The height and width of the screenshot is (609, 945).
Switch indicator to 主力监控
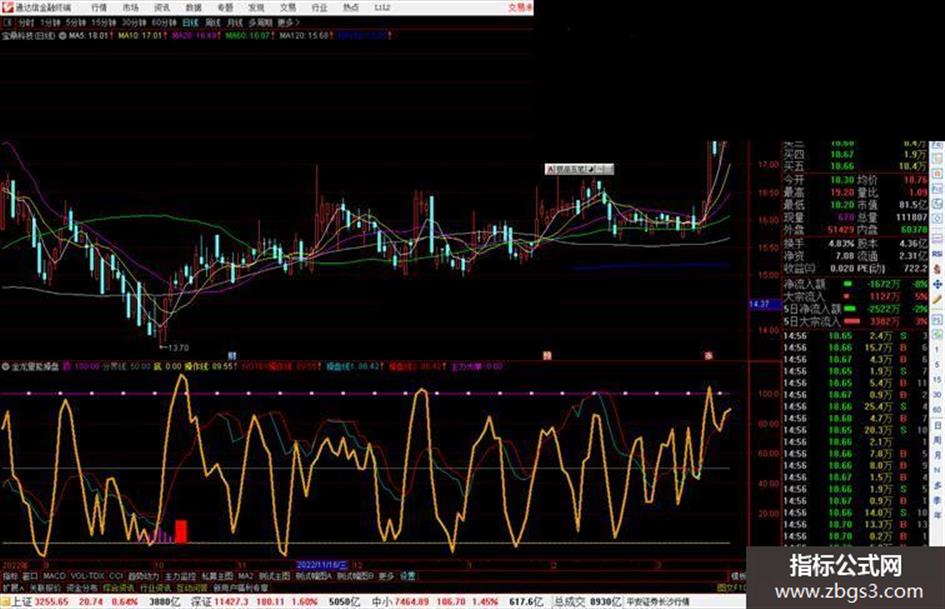pos(180,576)
